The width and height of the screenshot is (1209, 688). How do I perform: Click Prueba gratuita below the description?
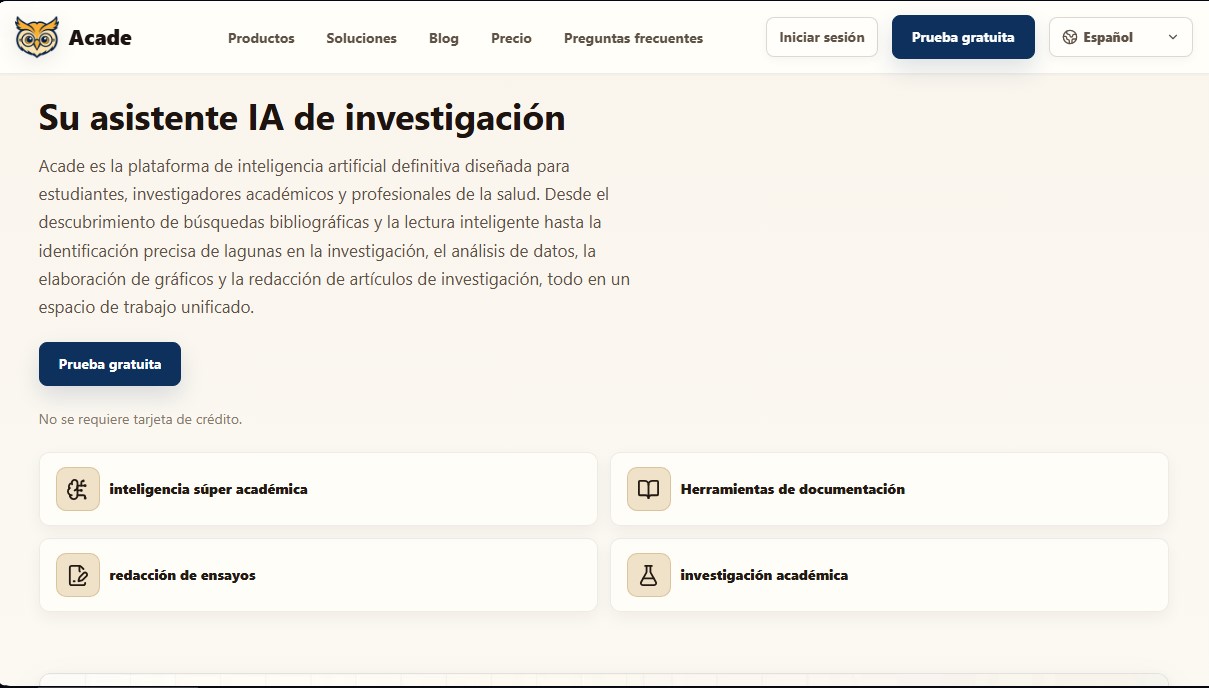[x=110, y=364]
